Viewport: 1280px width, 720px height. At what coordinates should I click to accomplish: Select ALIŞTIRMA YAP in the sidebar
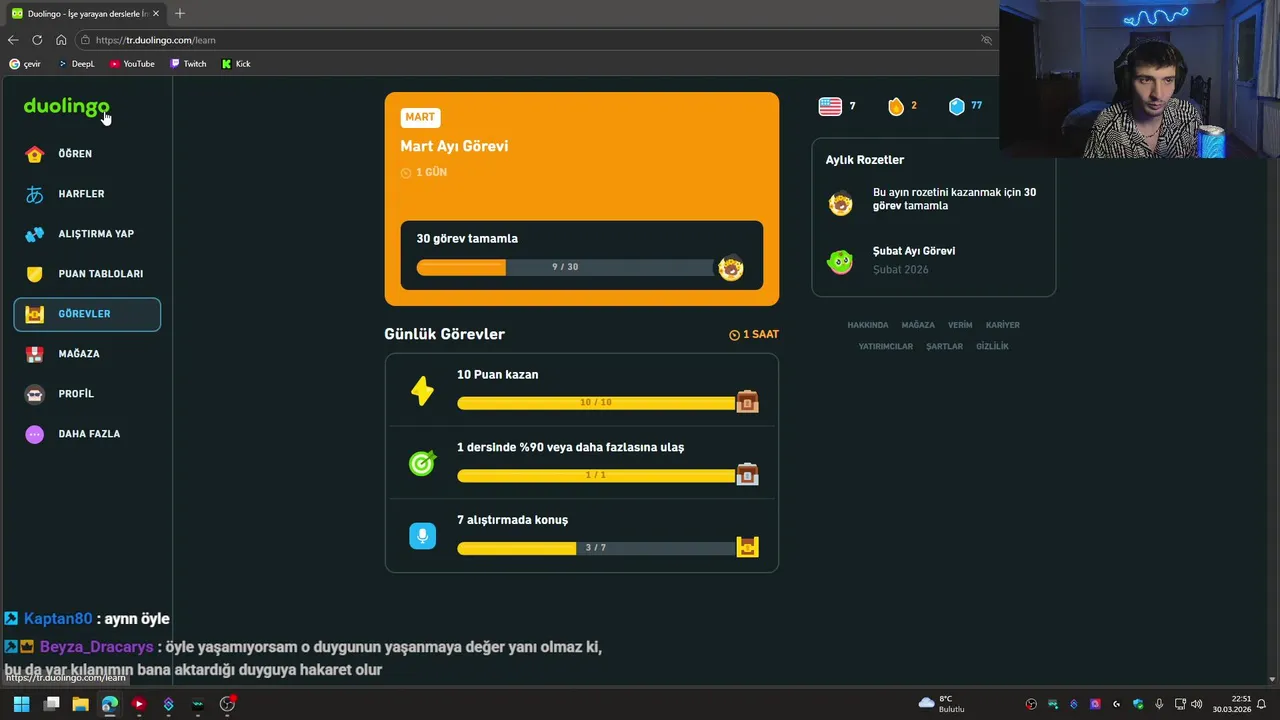pos(87,234)
